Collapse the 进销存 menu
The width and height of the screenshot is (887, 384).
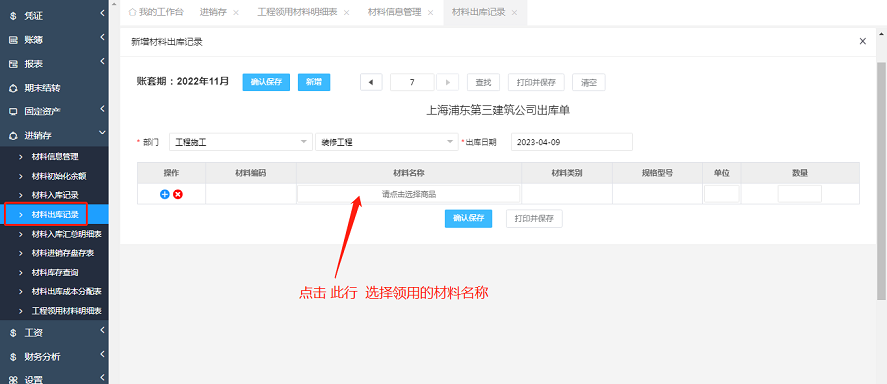102,133
